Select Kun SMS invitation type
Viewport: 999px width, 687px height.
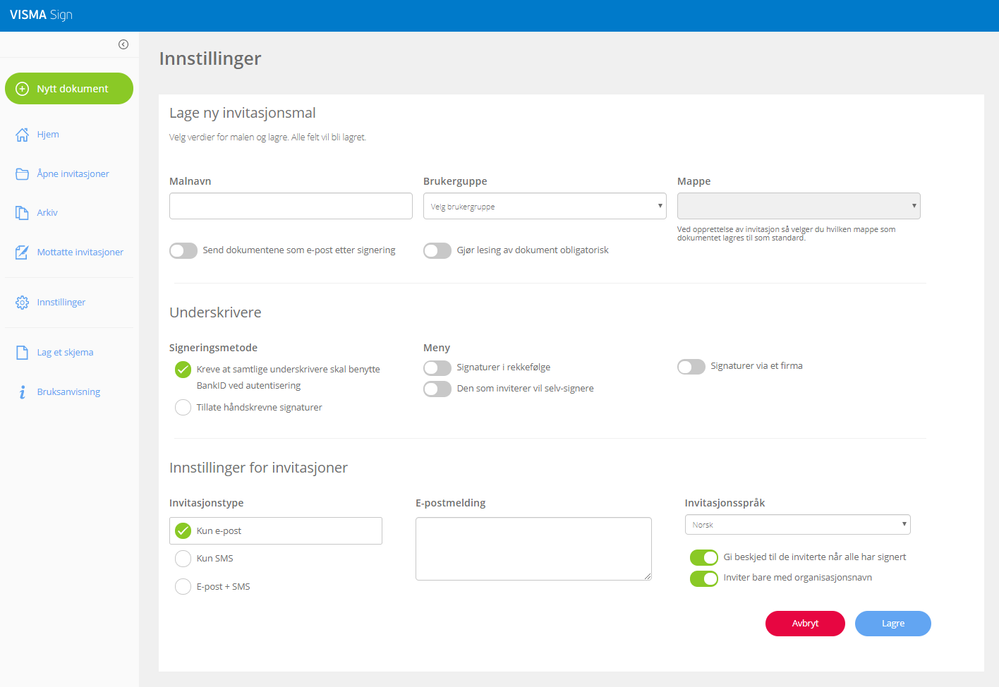183,558
